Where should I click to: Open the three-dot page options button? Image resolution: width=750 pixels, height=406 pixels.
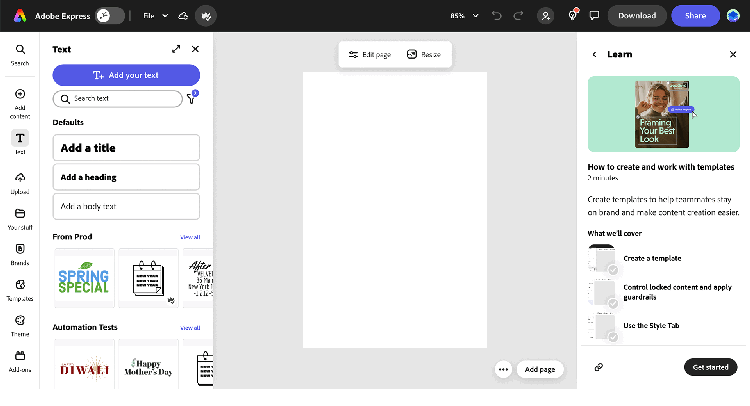503,369
